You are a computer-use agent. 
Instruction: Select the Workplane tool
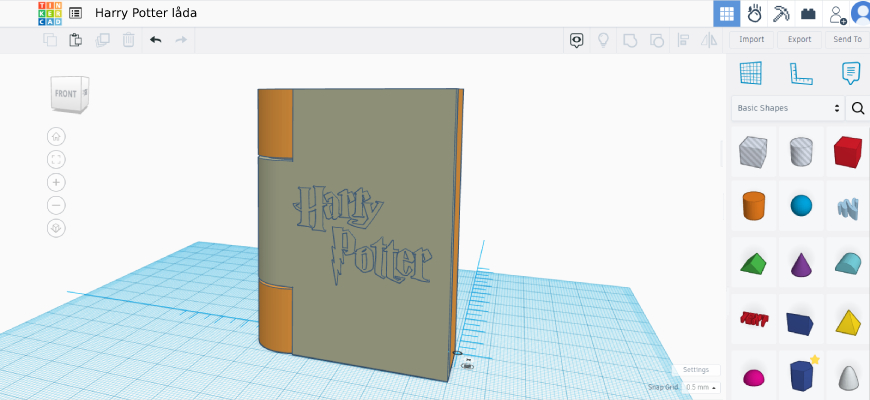[751, 73]
